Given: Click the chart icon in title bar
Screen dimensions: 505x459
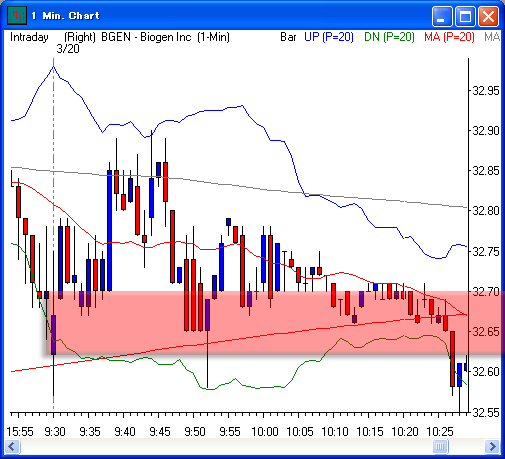Looking at the screenshot, I should tap(17, 16).
